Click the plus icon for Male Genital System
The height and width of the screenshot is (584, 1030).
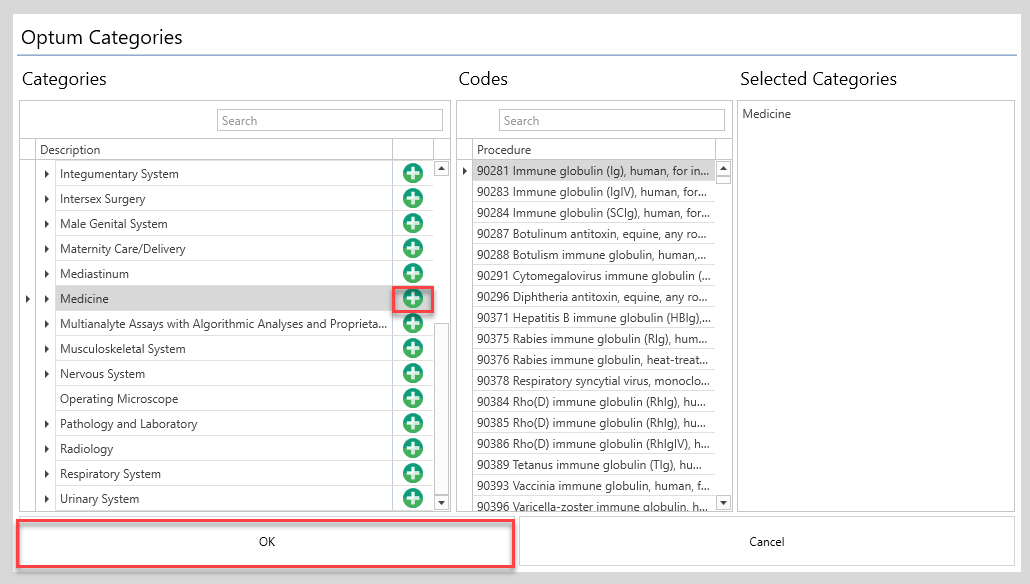click(413, 223)
